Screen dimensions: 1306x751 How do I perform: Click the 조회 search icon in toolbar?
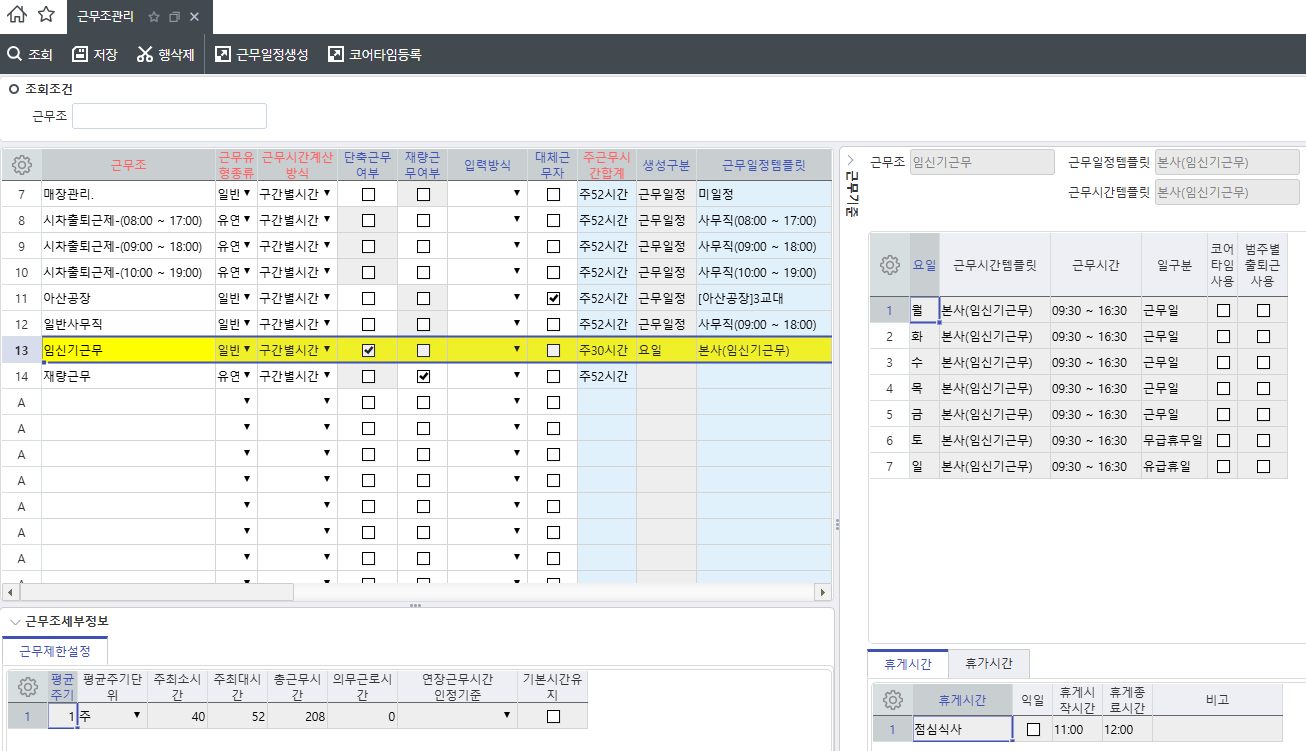tap(14, 54)
